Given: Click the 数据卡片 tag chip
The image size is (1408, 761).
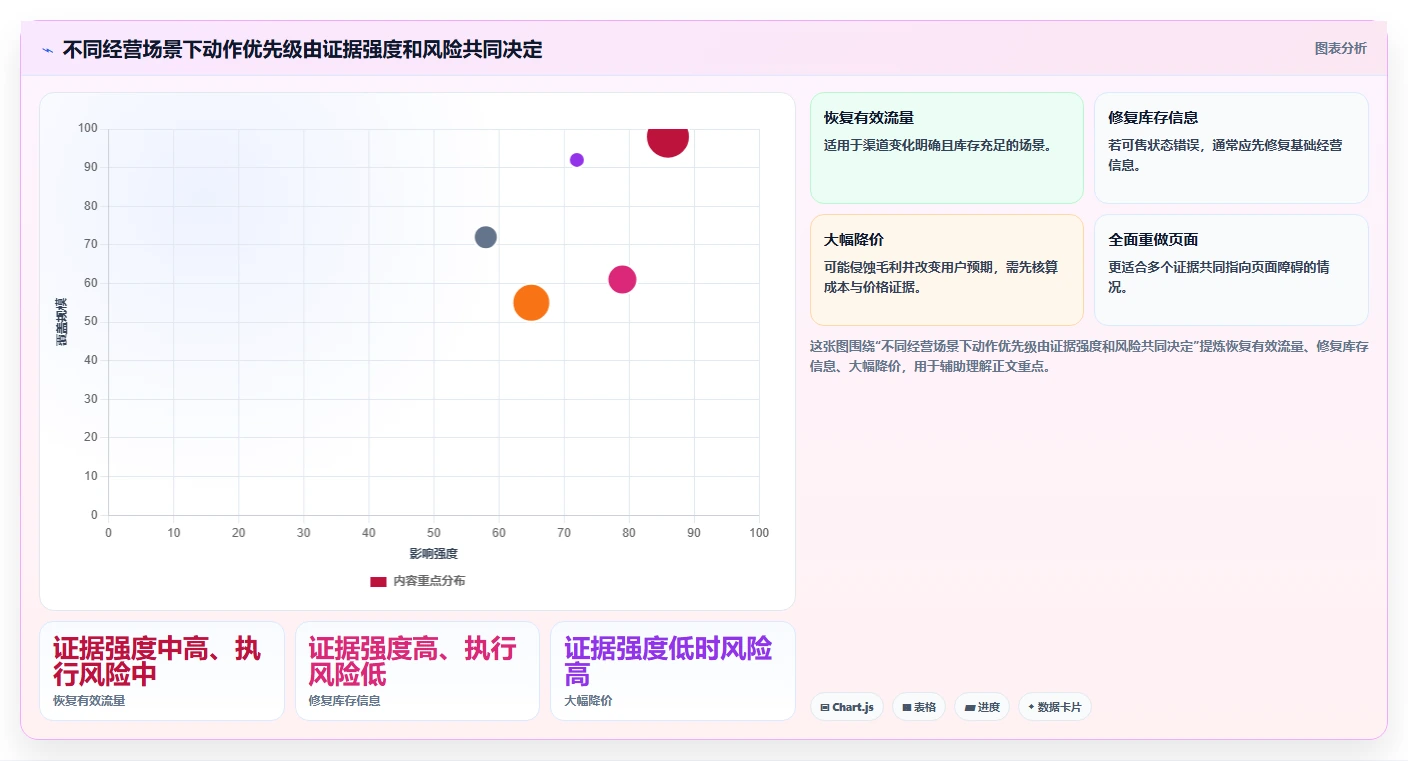Looking at the screenshot, I should (1055, 707).
